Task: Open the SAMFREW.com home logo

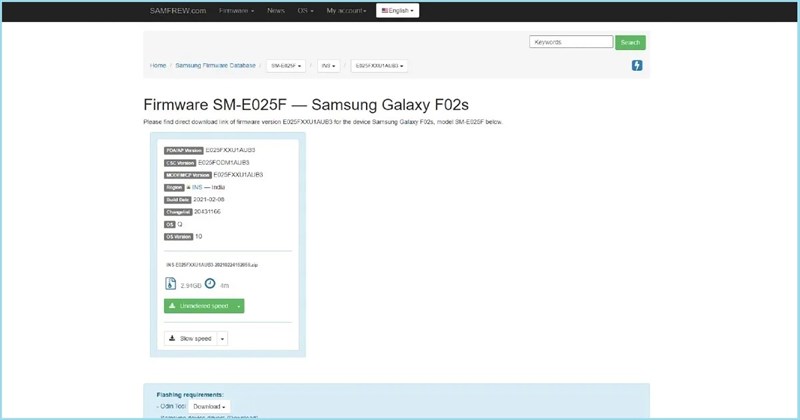Action: 178,11
